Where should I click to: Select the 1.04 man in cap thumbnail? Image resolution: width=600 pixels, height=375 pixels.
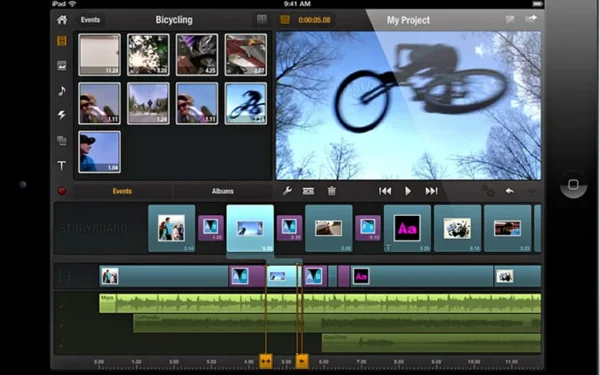(99, 152)
